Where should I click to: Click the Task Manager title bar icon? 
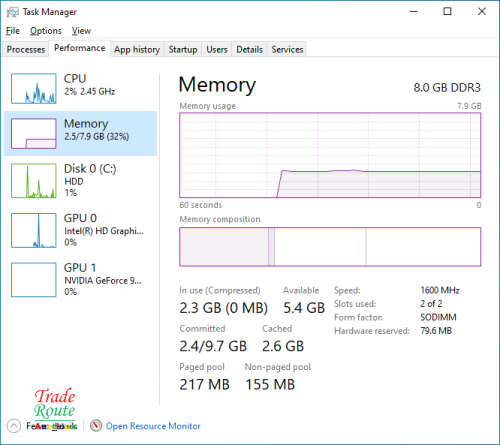tap(13, 12)
